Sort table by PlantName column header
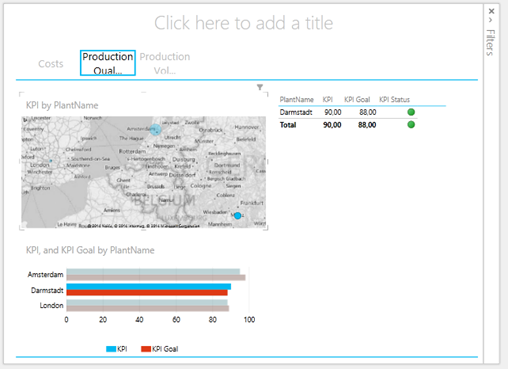 pyautogui.click(x=297, y=99)
